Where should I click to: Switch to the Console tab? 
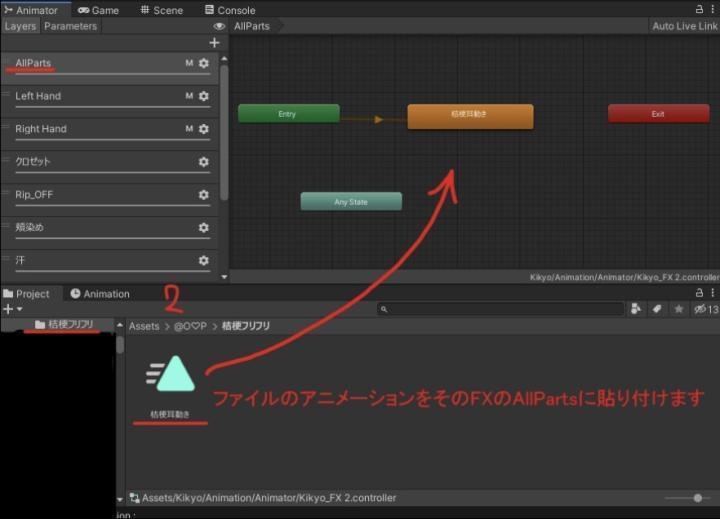(230, 10)
